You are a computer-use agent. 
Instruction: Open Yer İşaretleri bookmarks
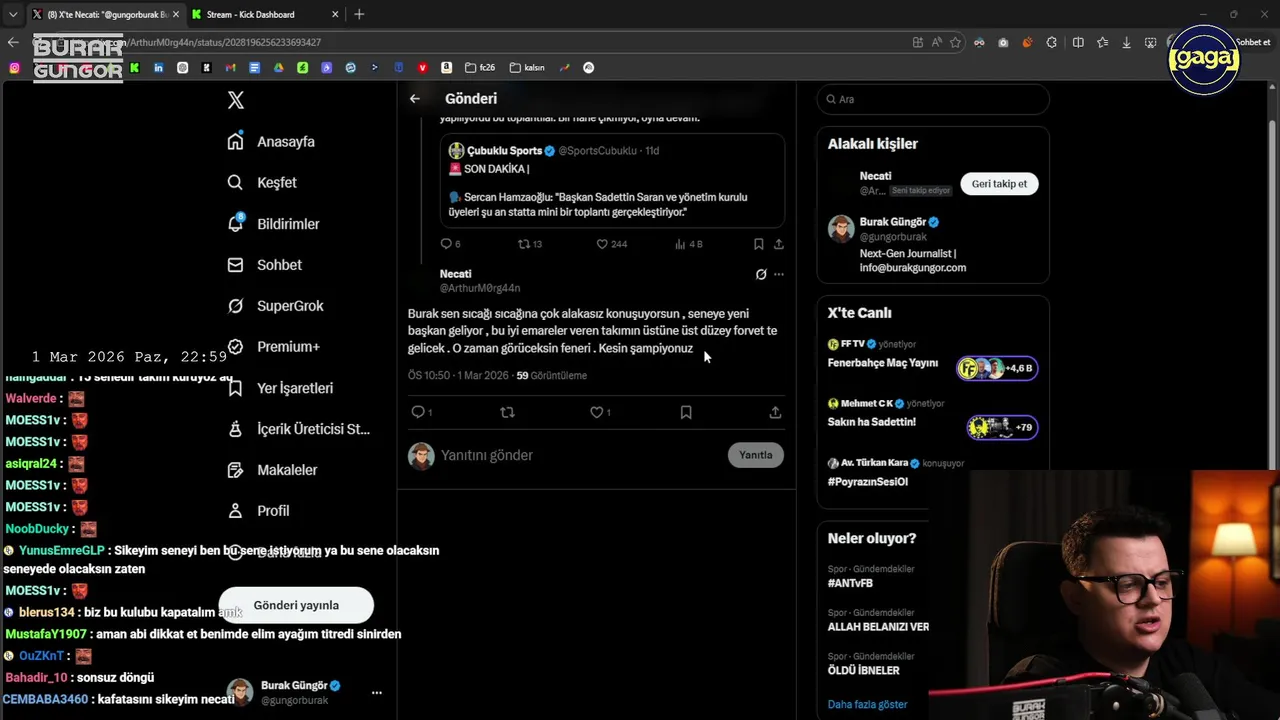point(280,388)
